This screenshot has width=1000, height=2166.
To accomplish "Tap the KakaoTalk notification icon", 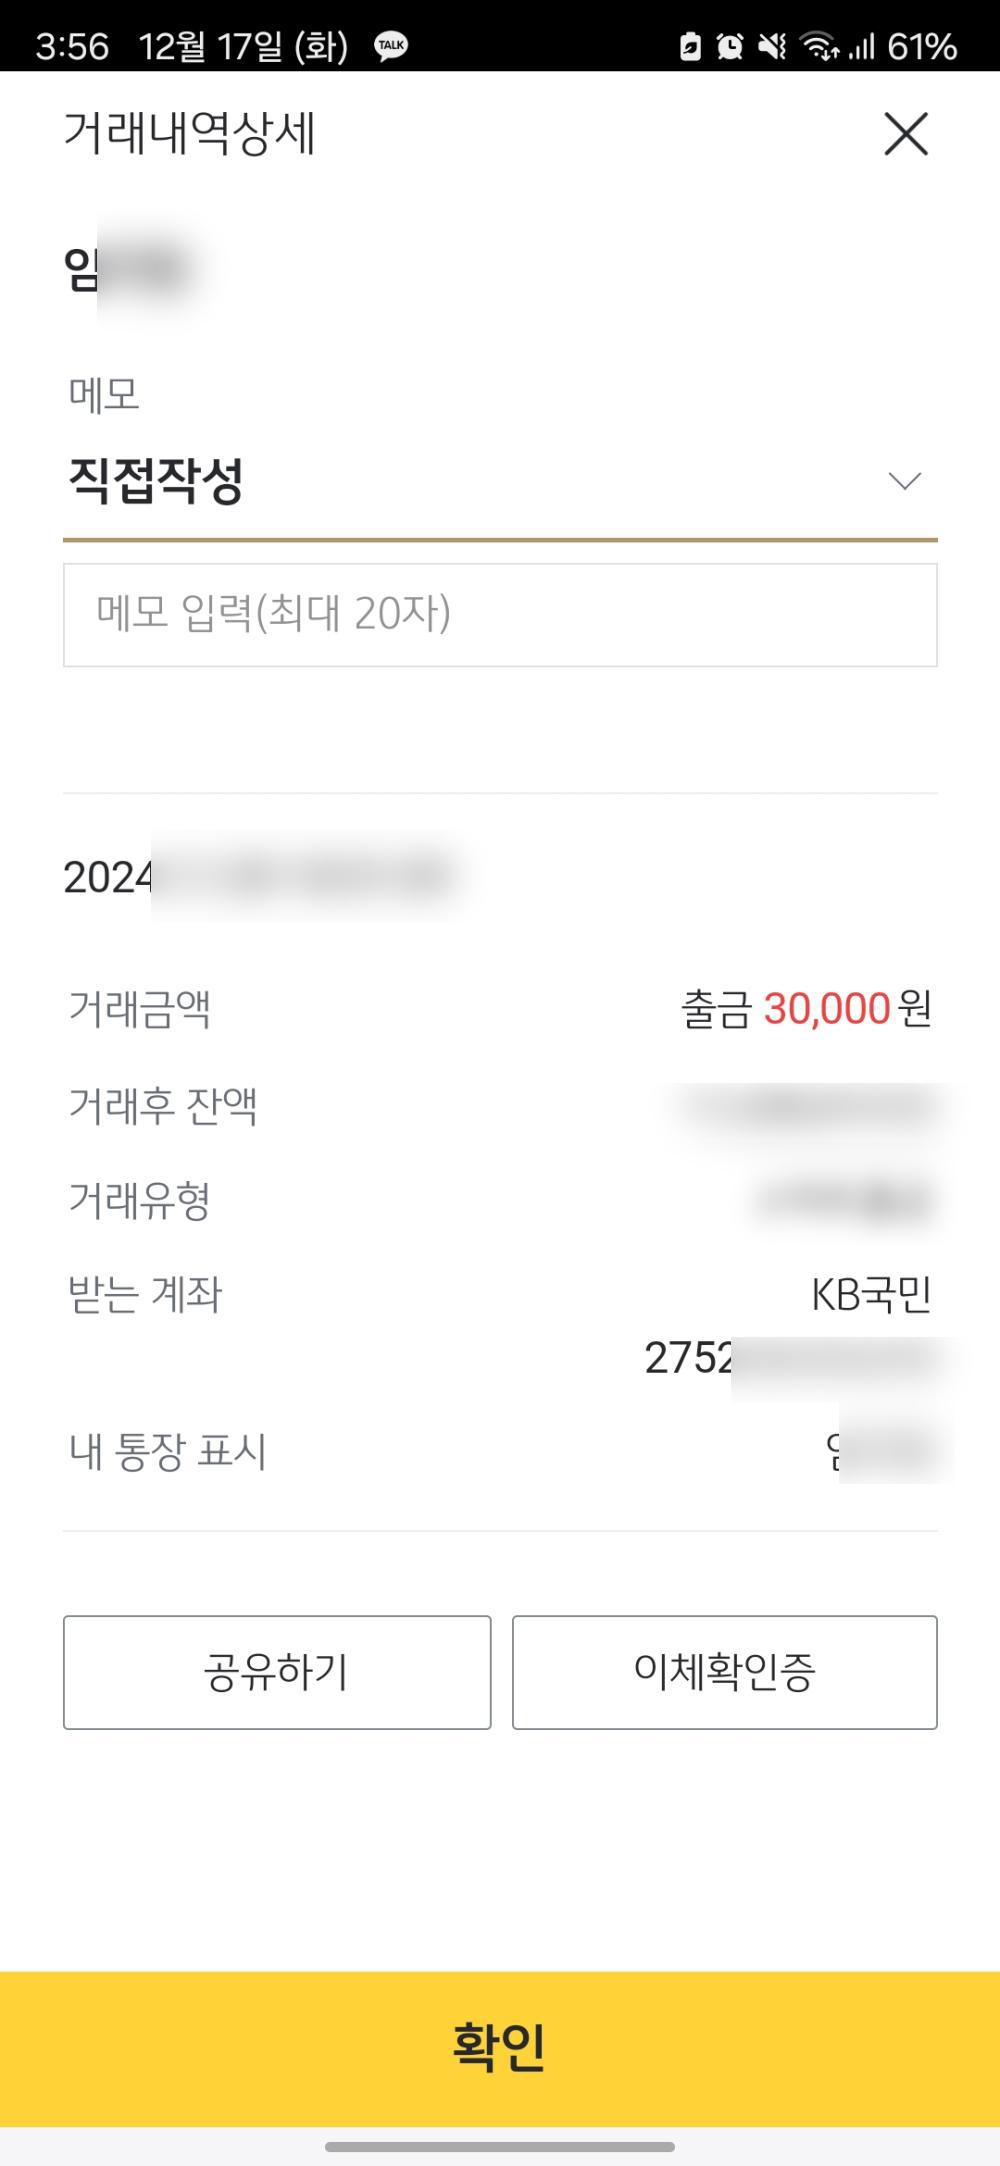I will [x=391, y=46].
